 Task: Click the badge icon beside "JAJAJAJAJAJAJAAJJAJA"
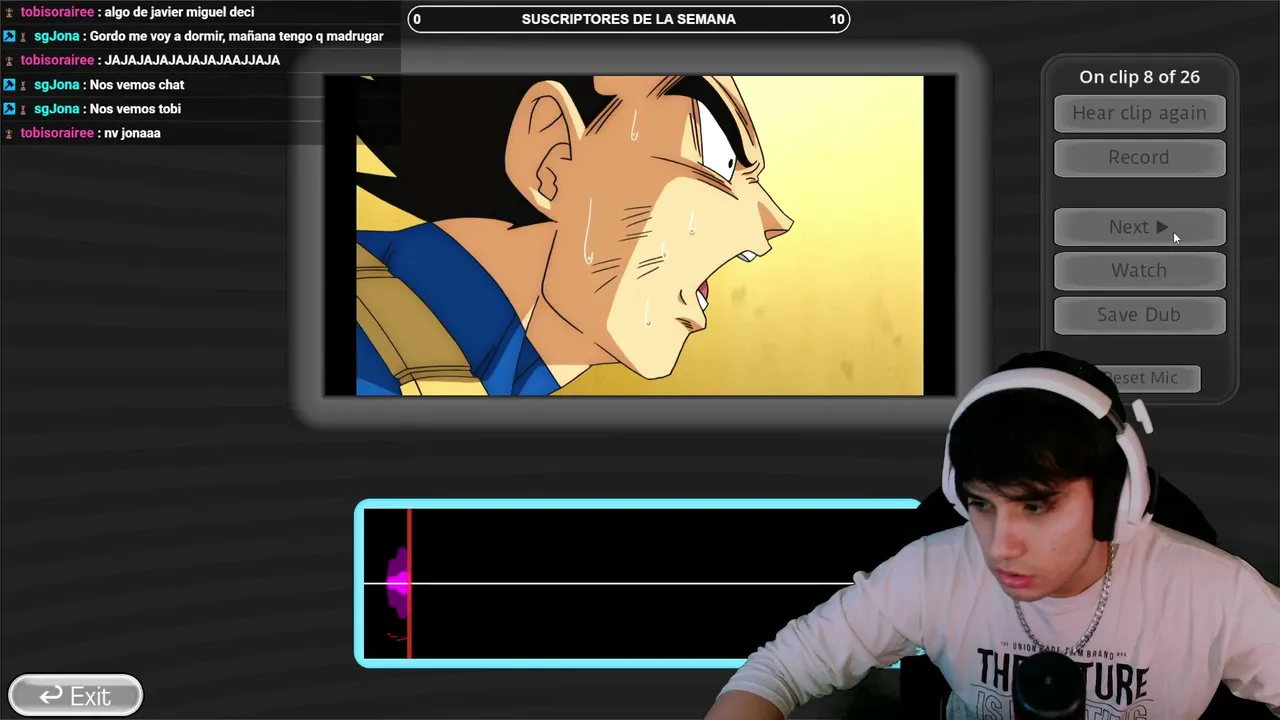pyautogui.click(x=9, y=60)
